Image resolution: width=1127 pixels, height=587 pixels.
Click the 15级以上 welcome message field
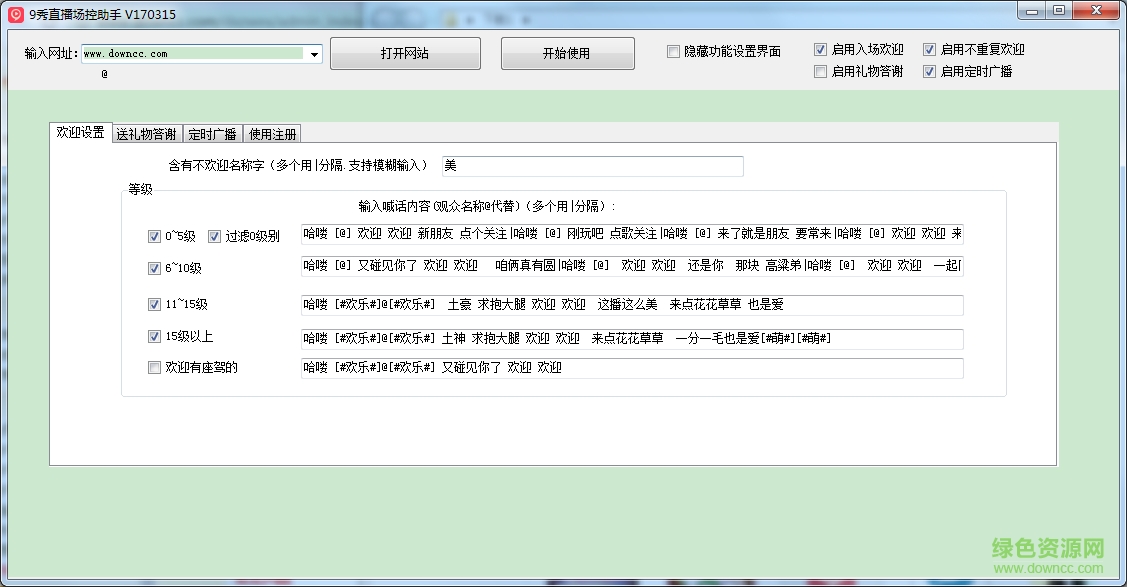(x=632, y=338)
